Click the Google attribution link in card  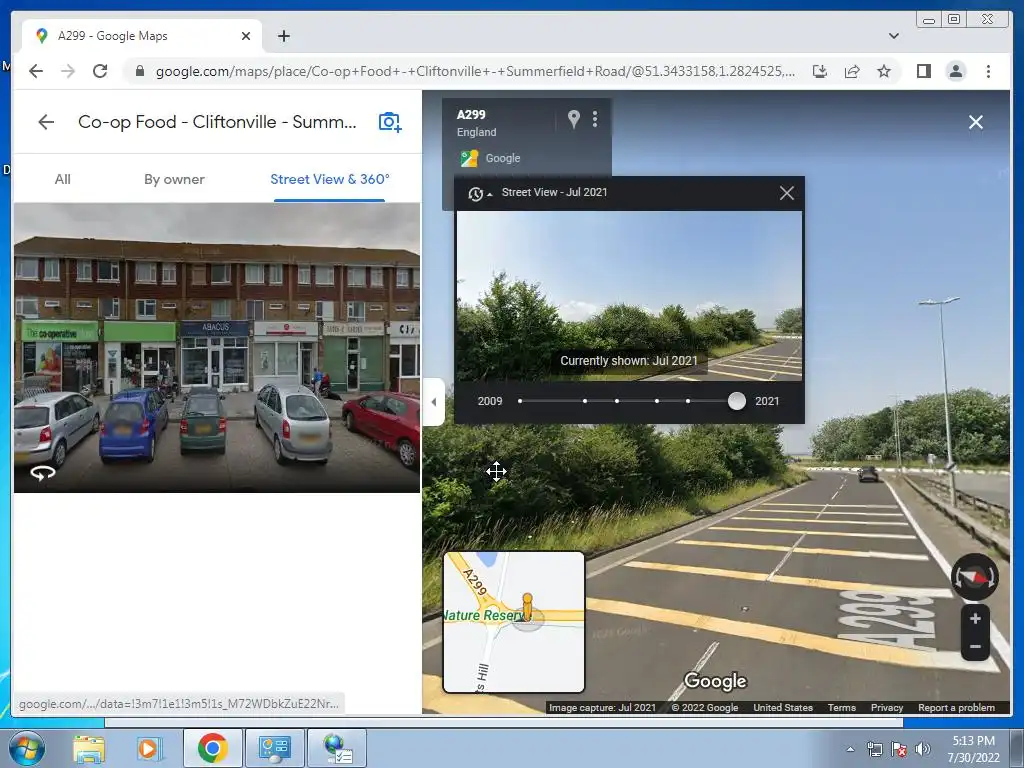click(503, 158)
